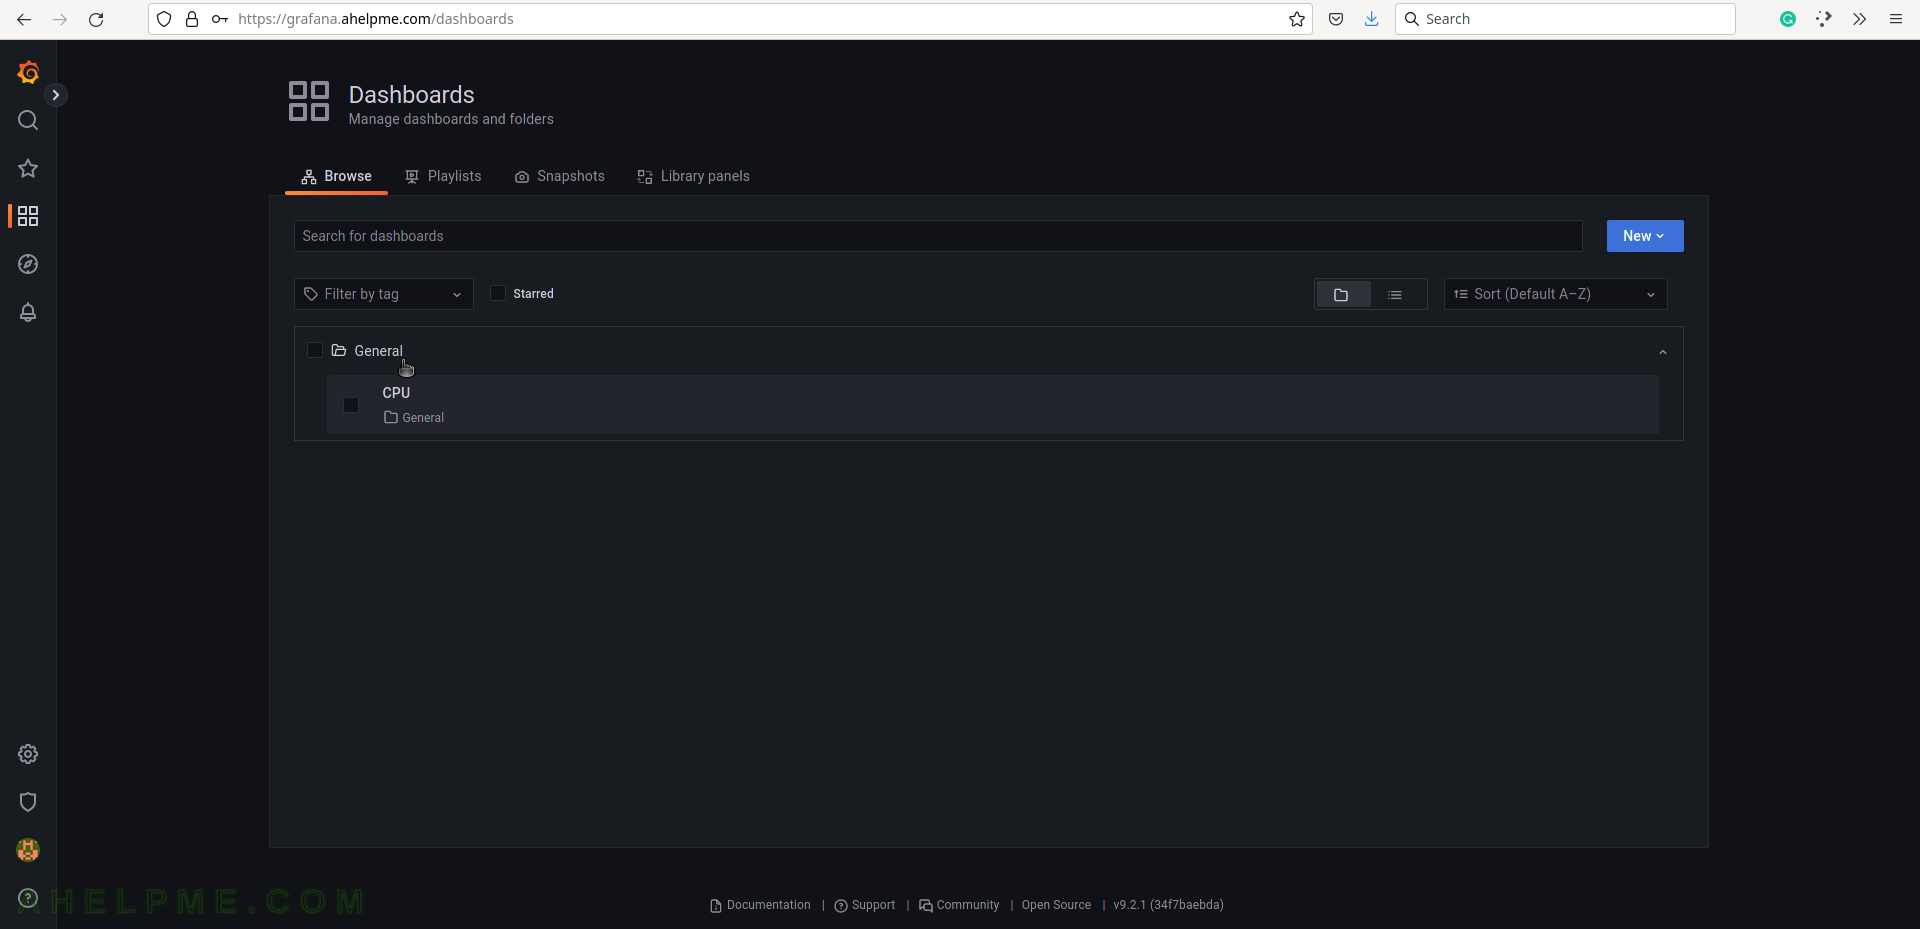
Task: Check the CPU dashboard checkbox
Action: 351,405
